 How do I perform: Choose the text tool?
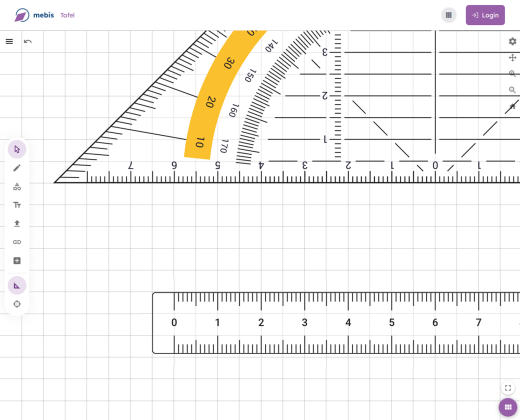(x=17, y=205)
